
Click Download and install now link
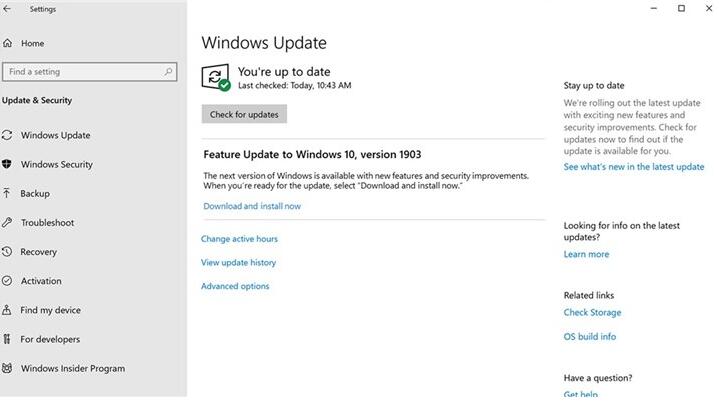pos(252,206)
